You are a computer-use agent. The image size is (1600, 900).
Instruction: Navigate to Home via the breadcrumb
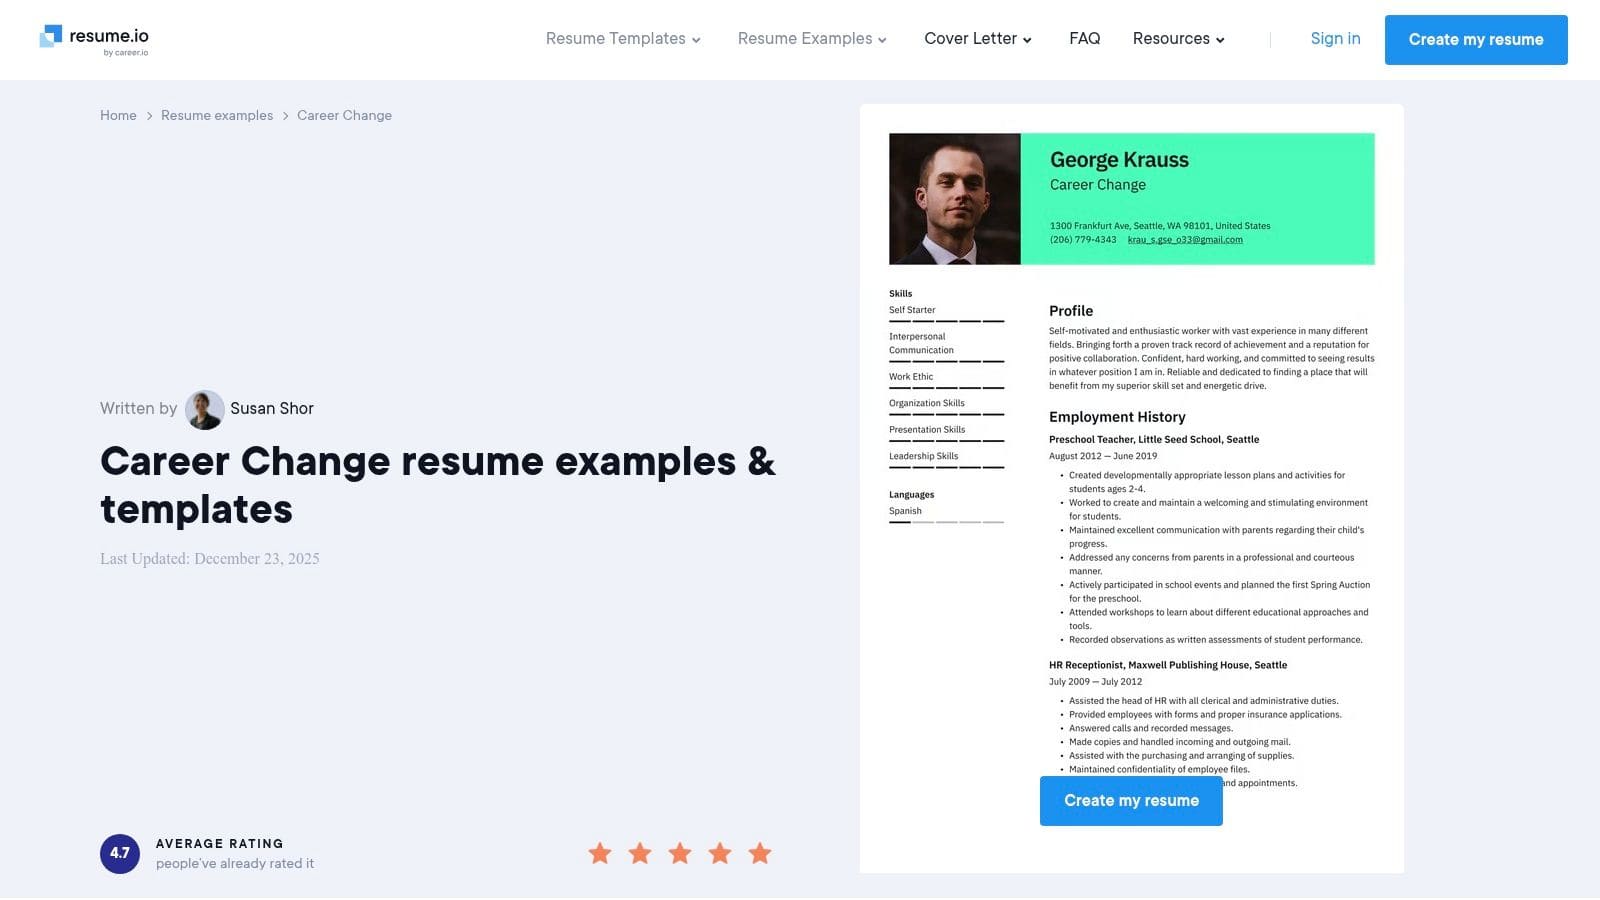pos(118,115)
